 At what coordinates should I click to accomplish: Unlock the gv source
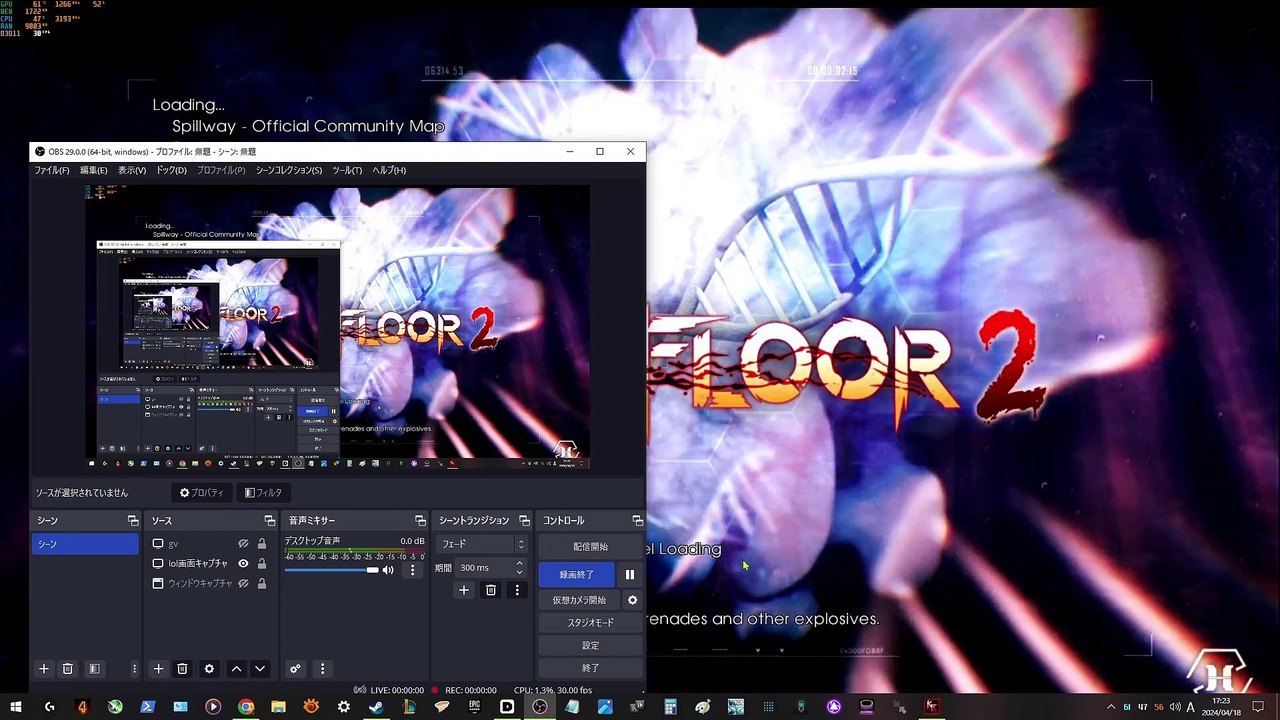[x=262, y=544]
